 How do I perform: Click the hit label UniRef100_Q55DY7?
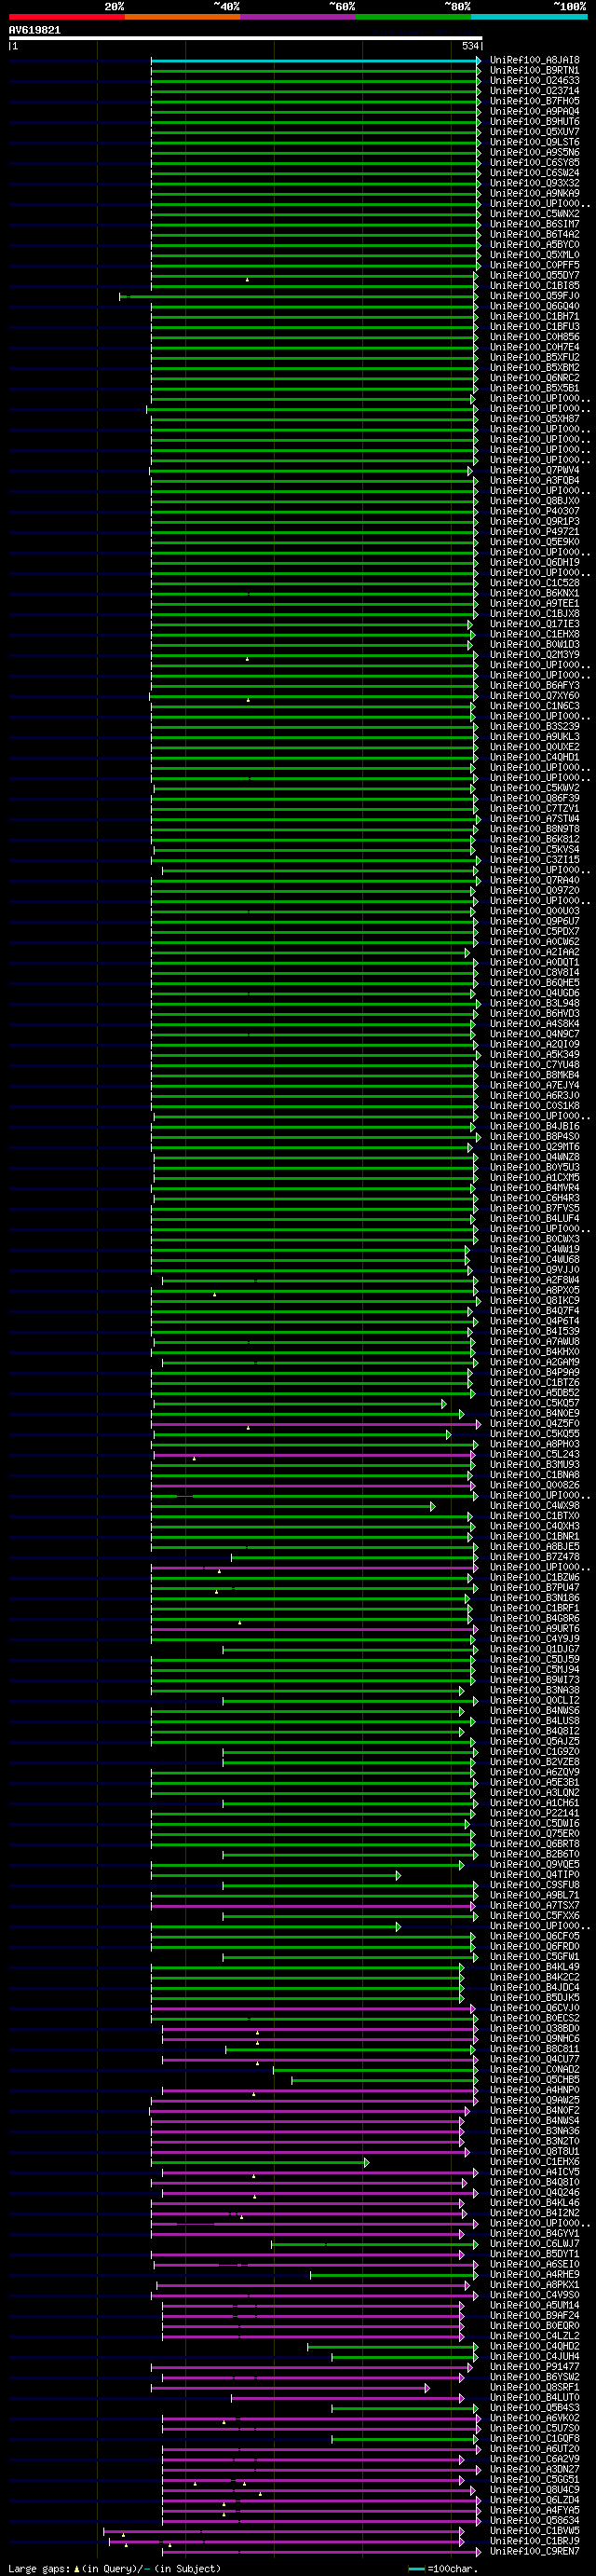pos(534,275)
